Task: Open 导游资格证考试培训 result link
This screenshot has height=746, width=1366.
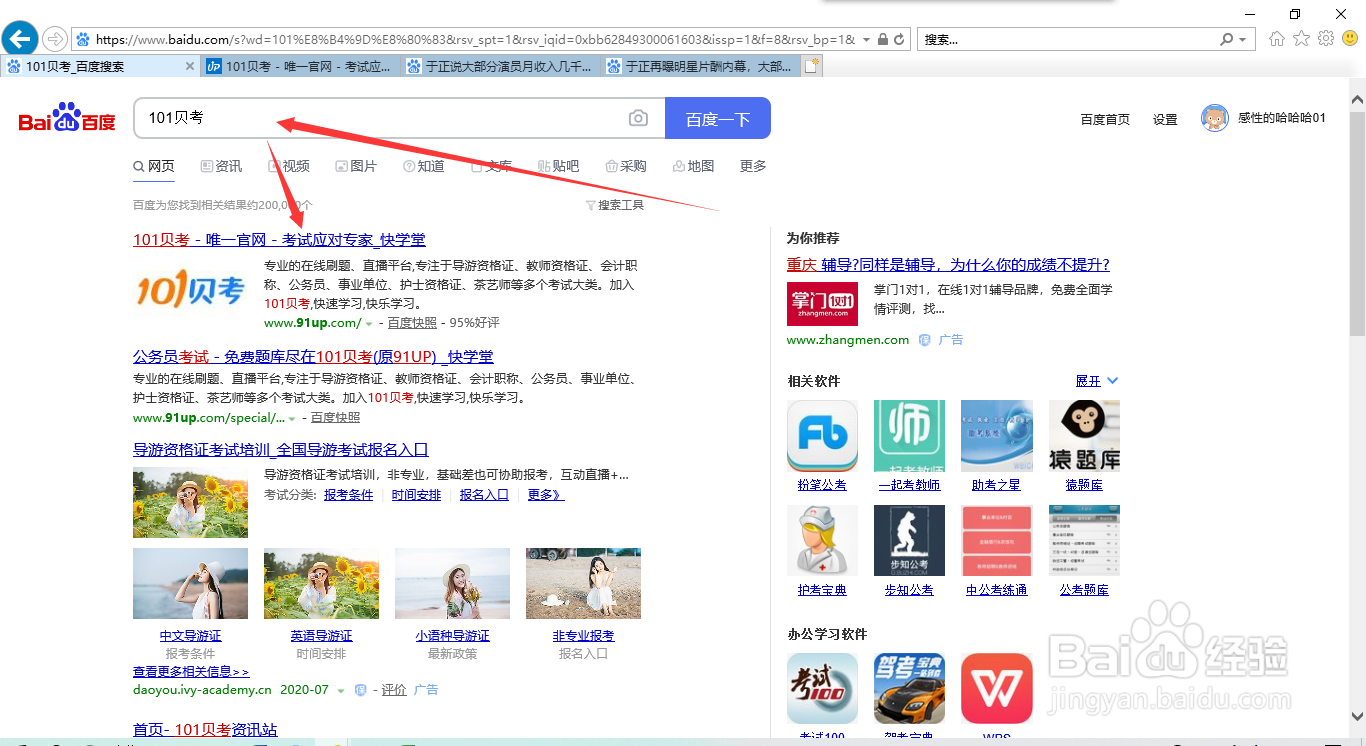Action: pos(281,450)
